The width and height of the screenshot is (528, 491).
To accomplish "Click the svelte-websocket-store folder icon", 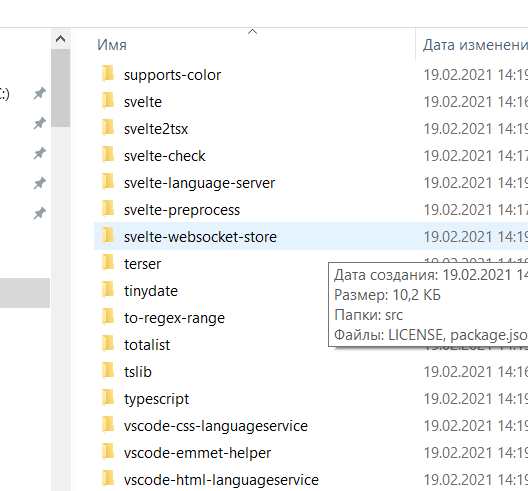I will tap(108, 236).
